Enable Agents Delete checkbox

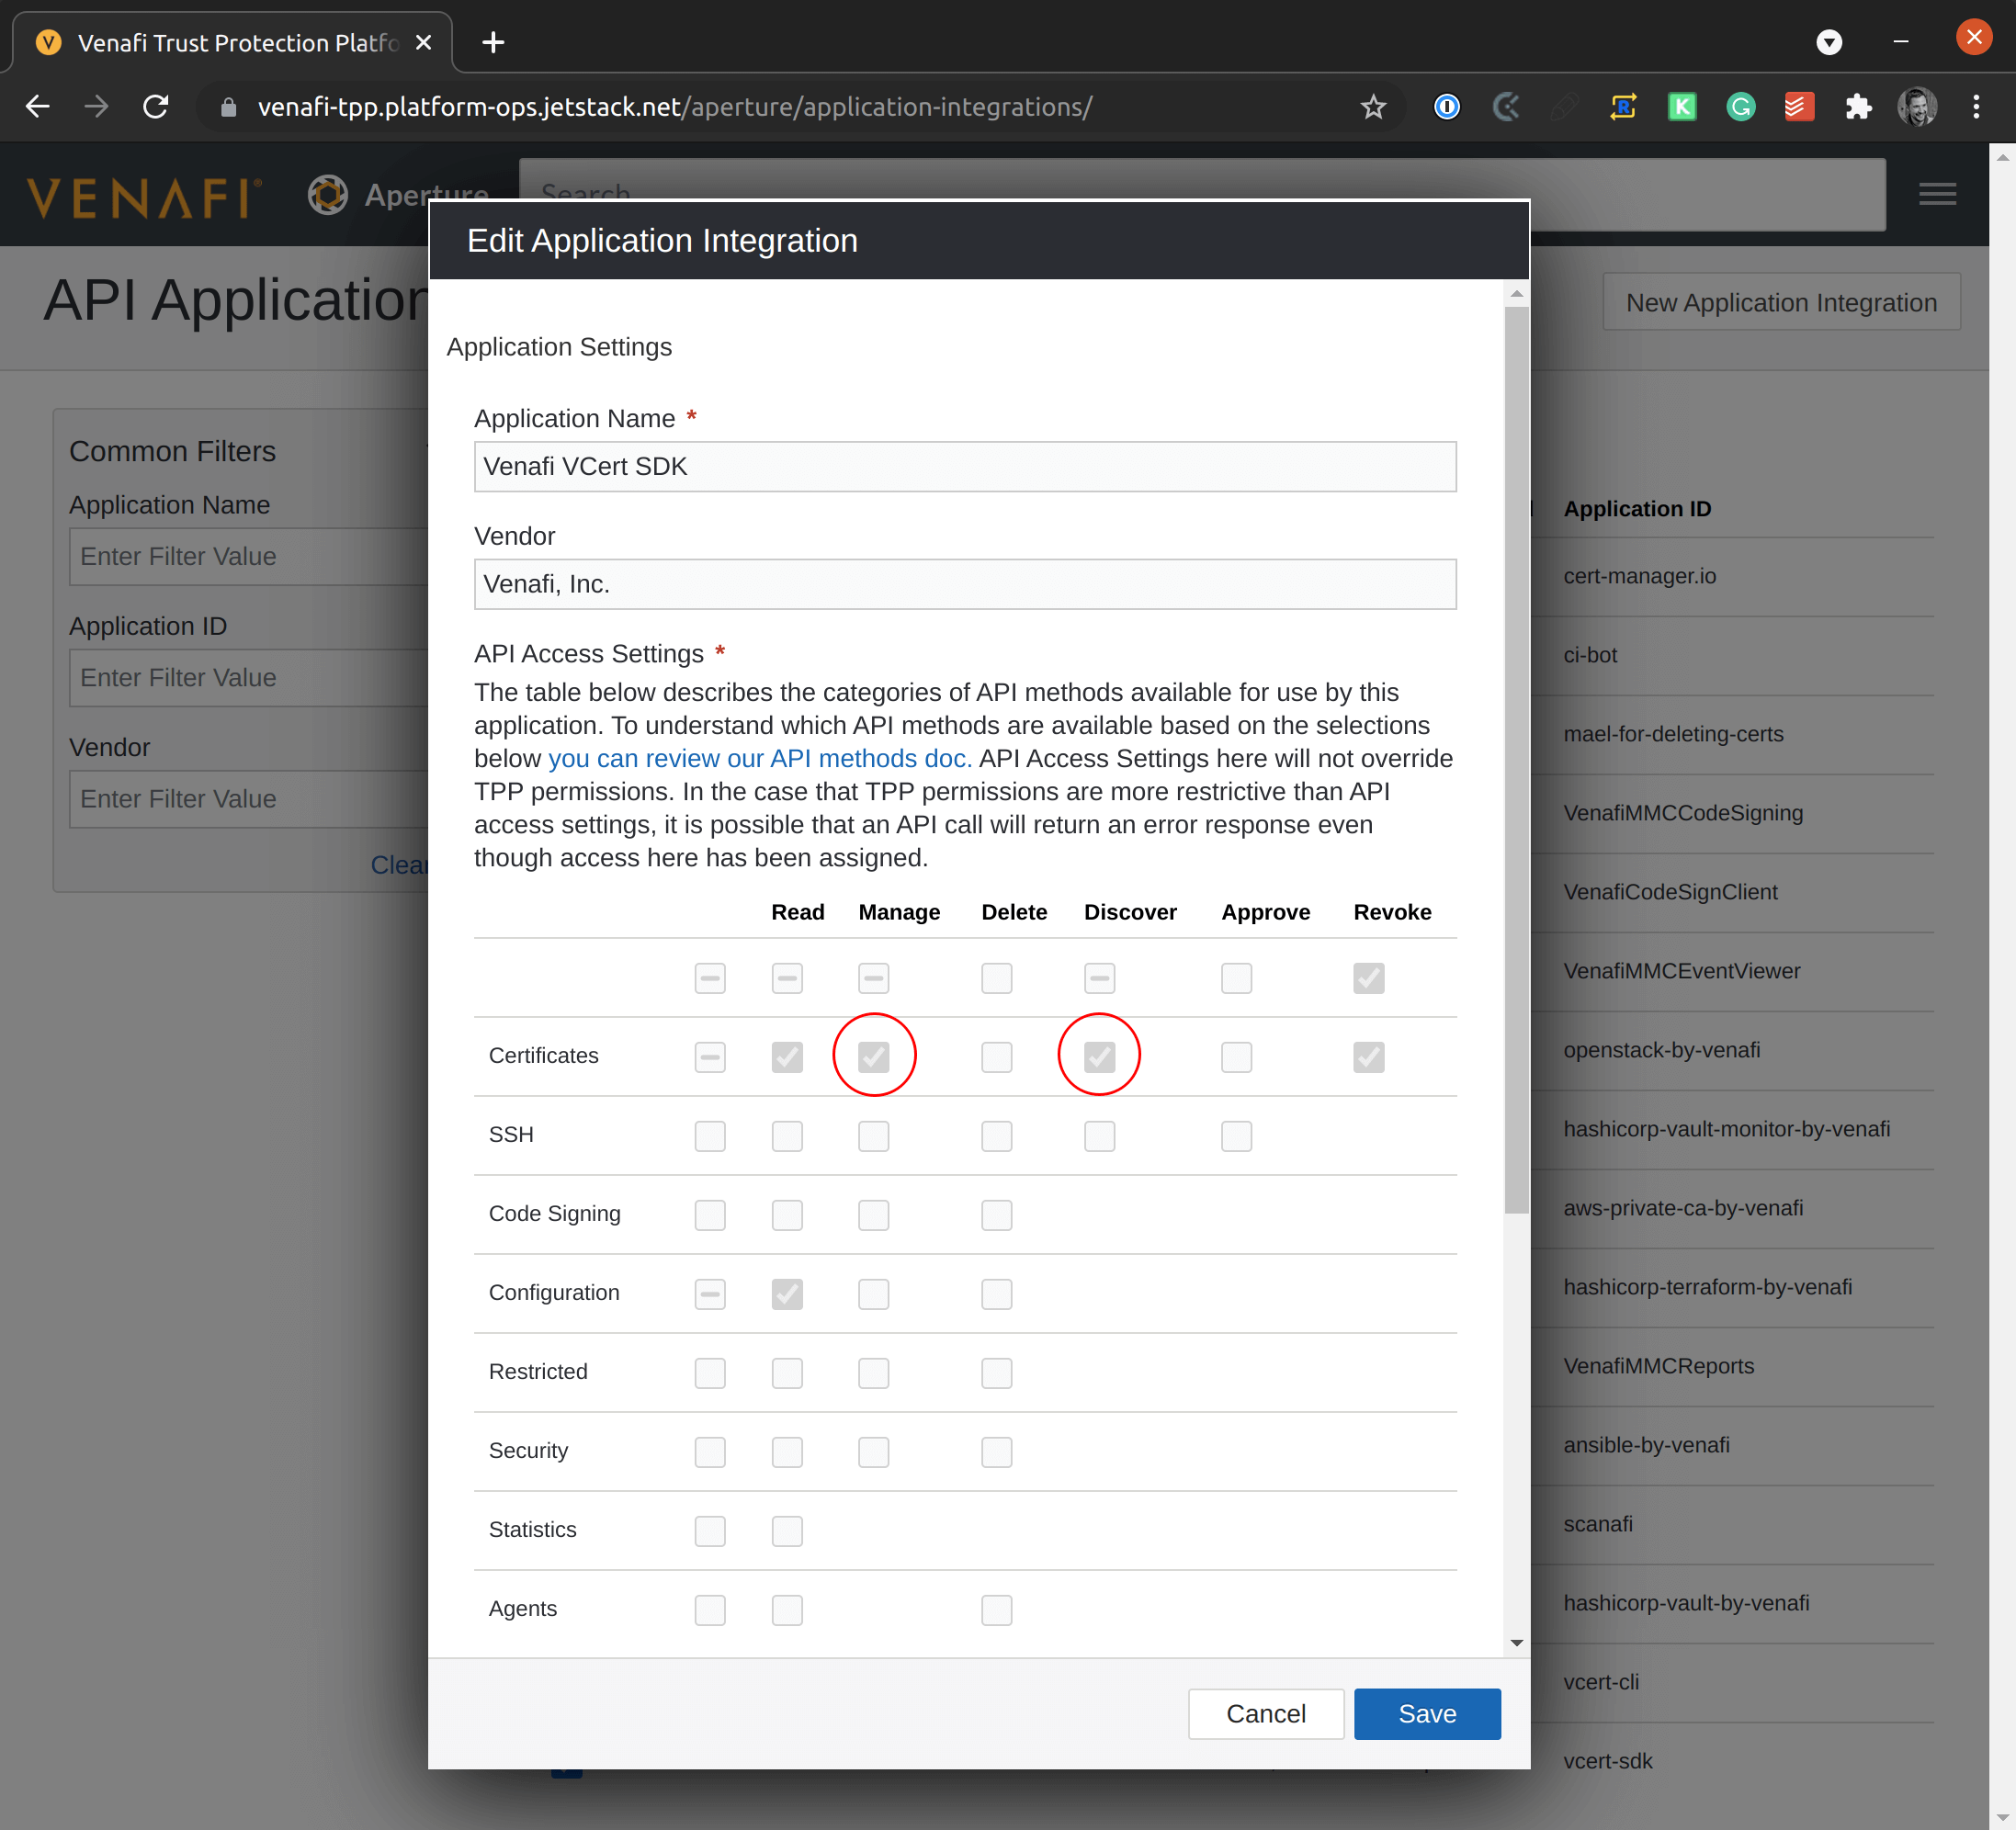[996, 1609]
